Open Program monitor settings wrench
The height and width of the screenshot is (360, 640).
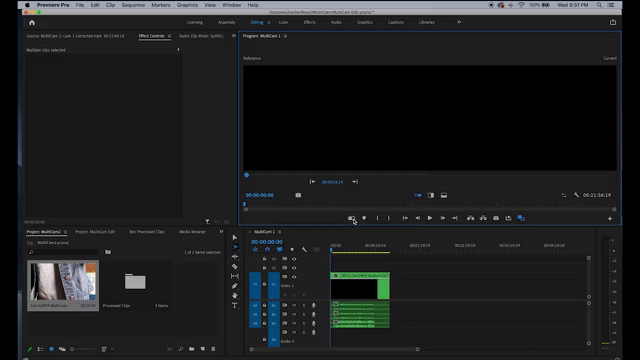[576, 195]
